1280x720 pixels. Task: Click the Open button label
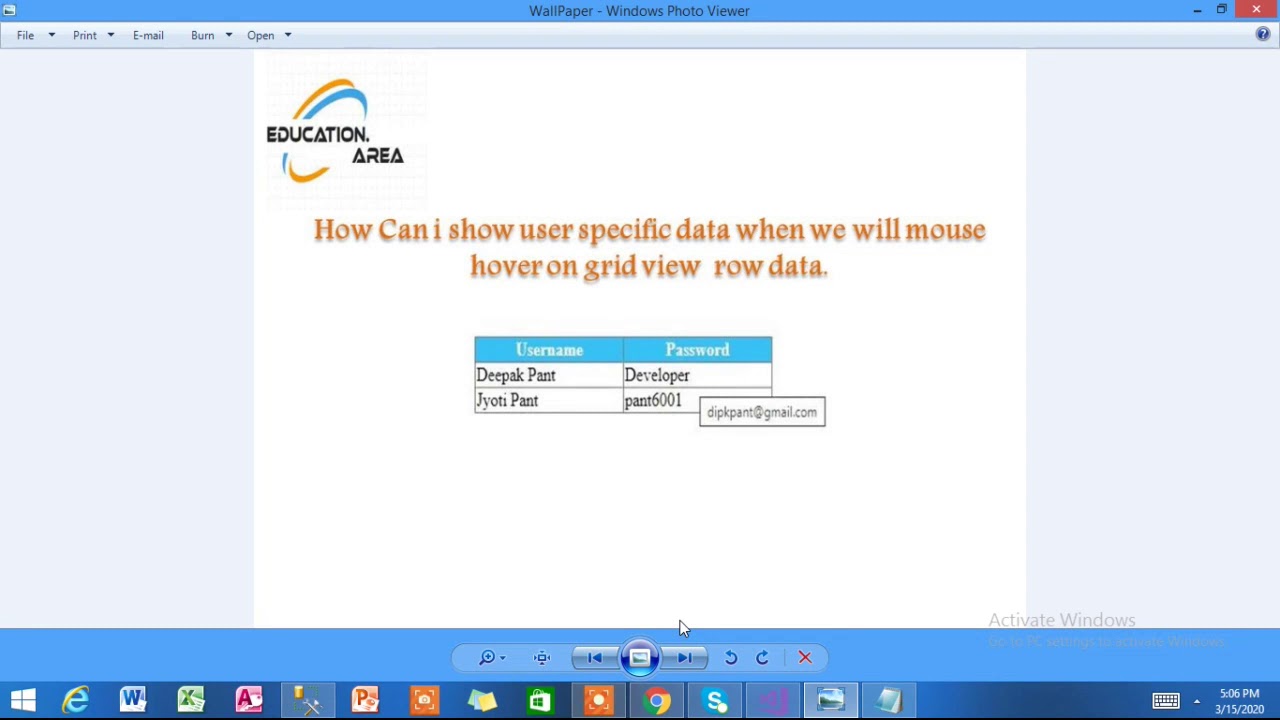point(260,35)
